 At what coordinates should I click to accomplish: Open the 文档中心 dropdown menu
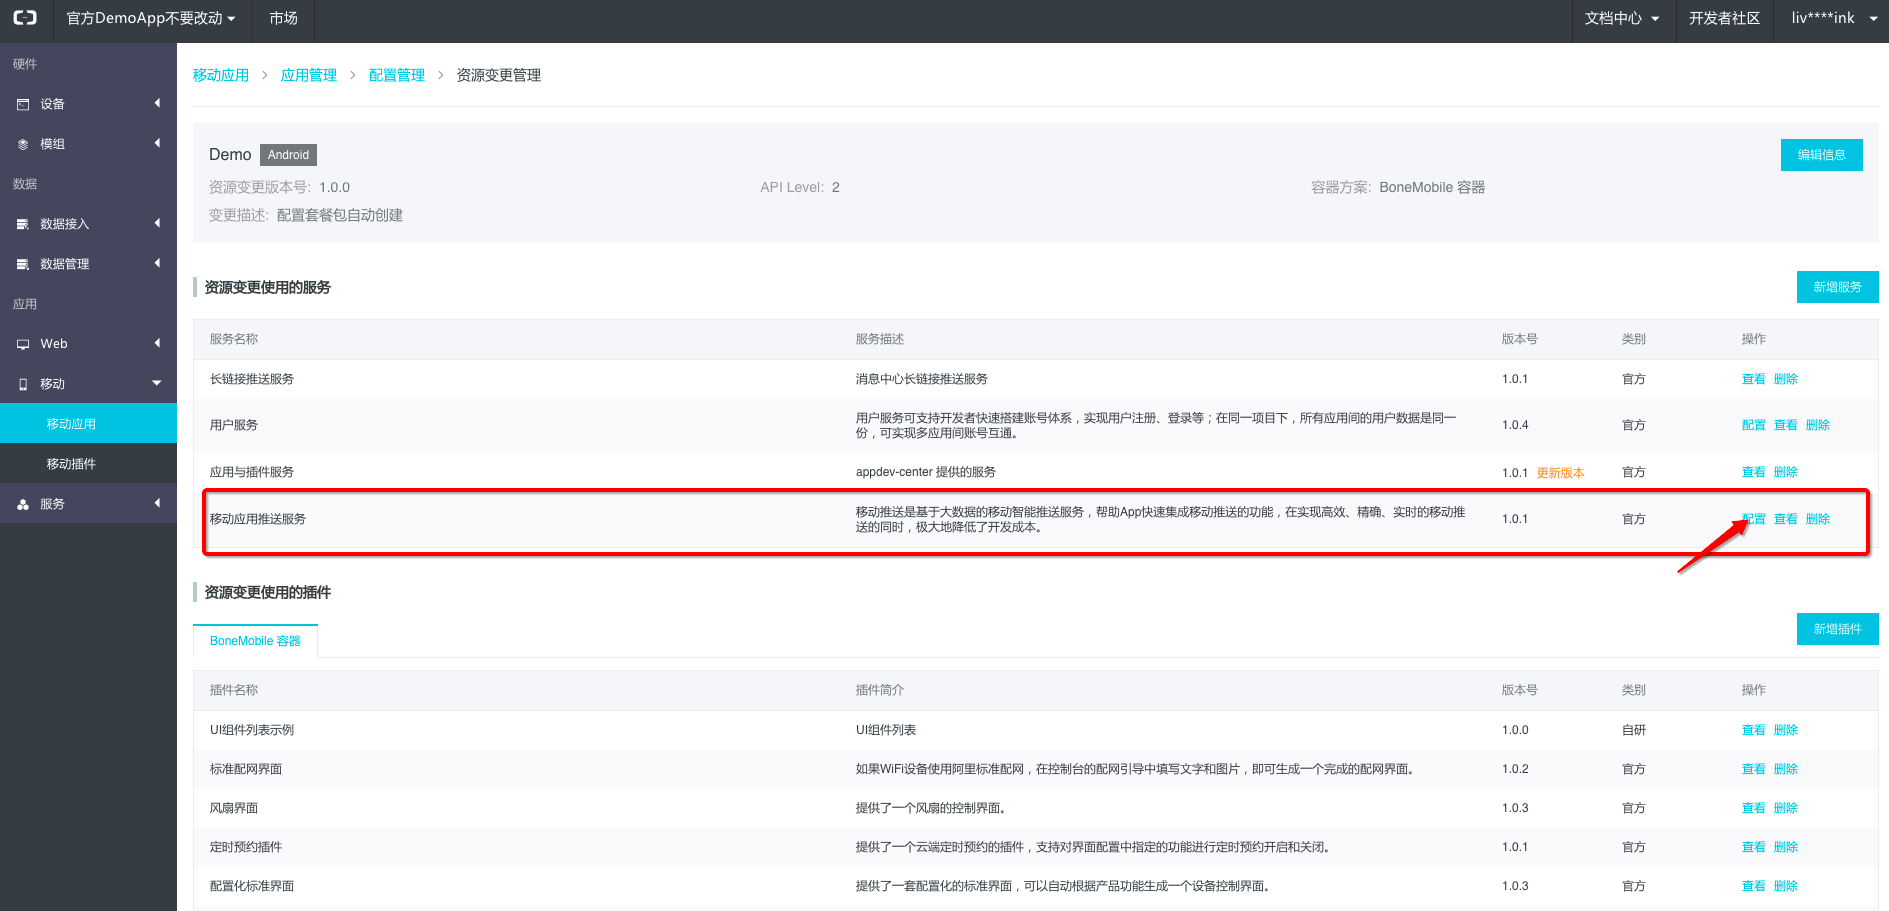click(1621, 18)
